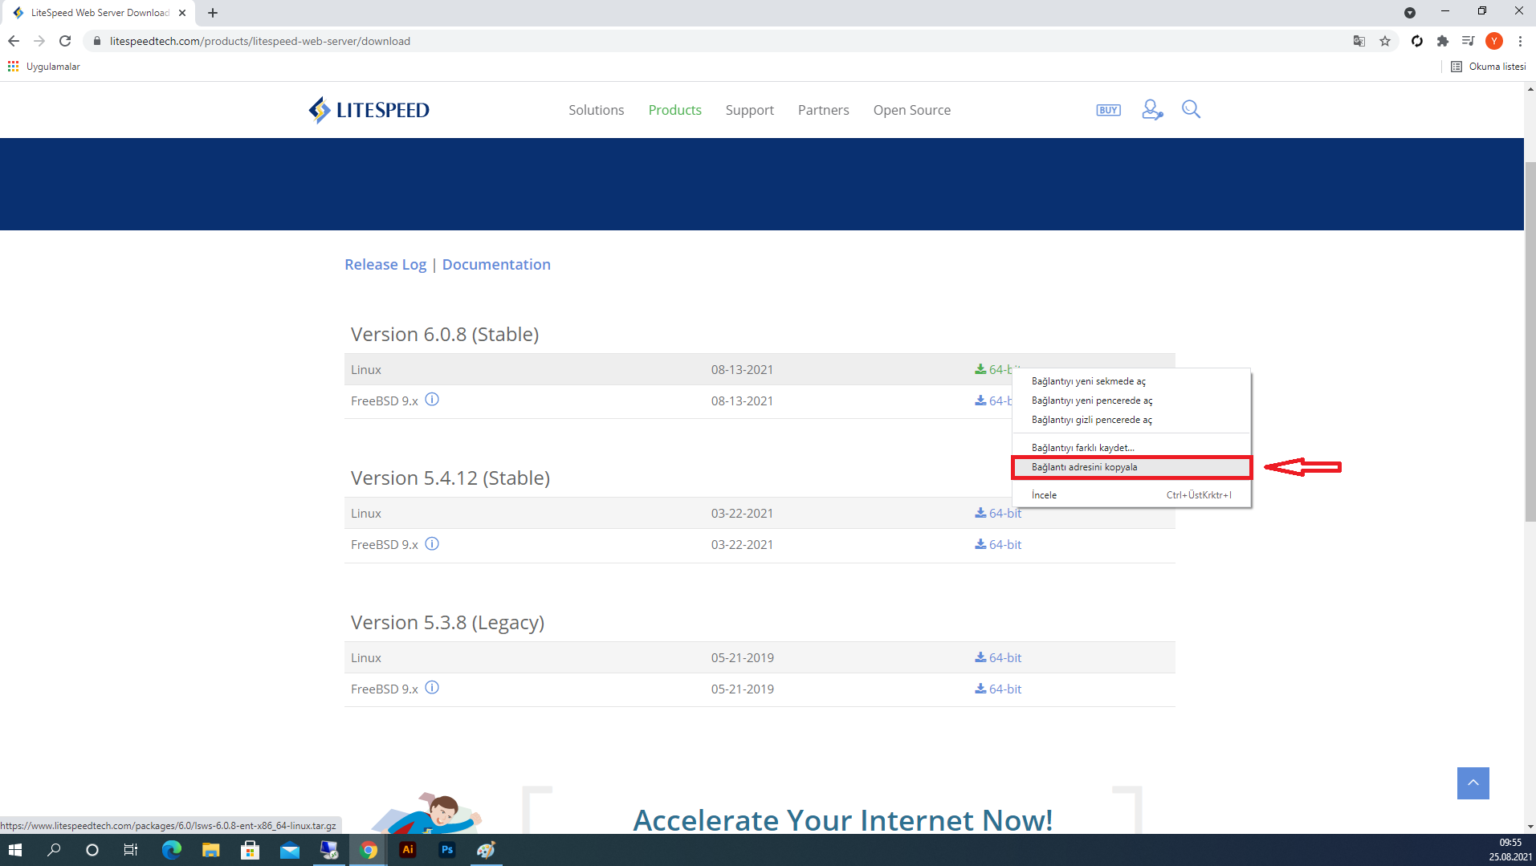Open Windows taskbar search

[54, 850]
